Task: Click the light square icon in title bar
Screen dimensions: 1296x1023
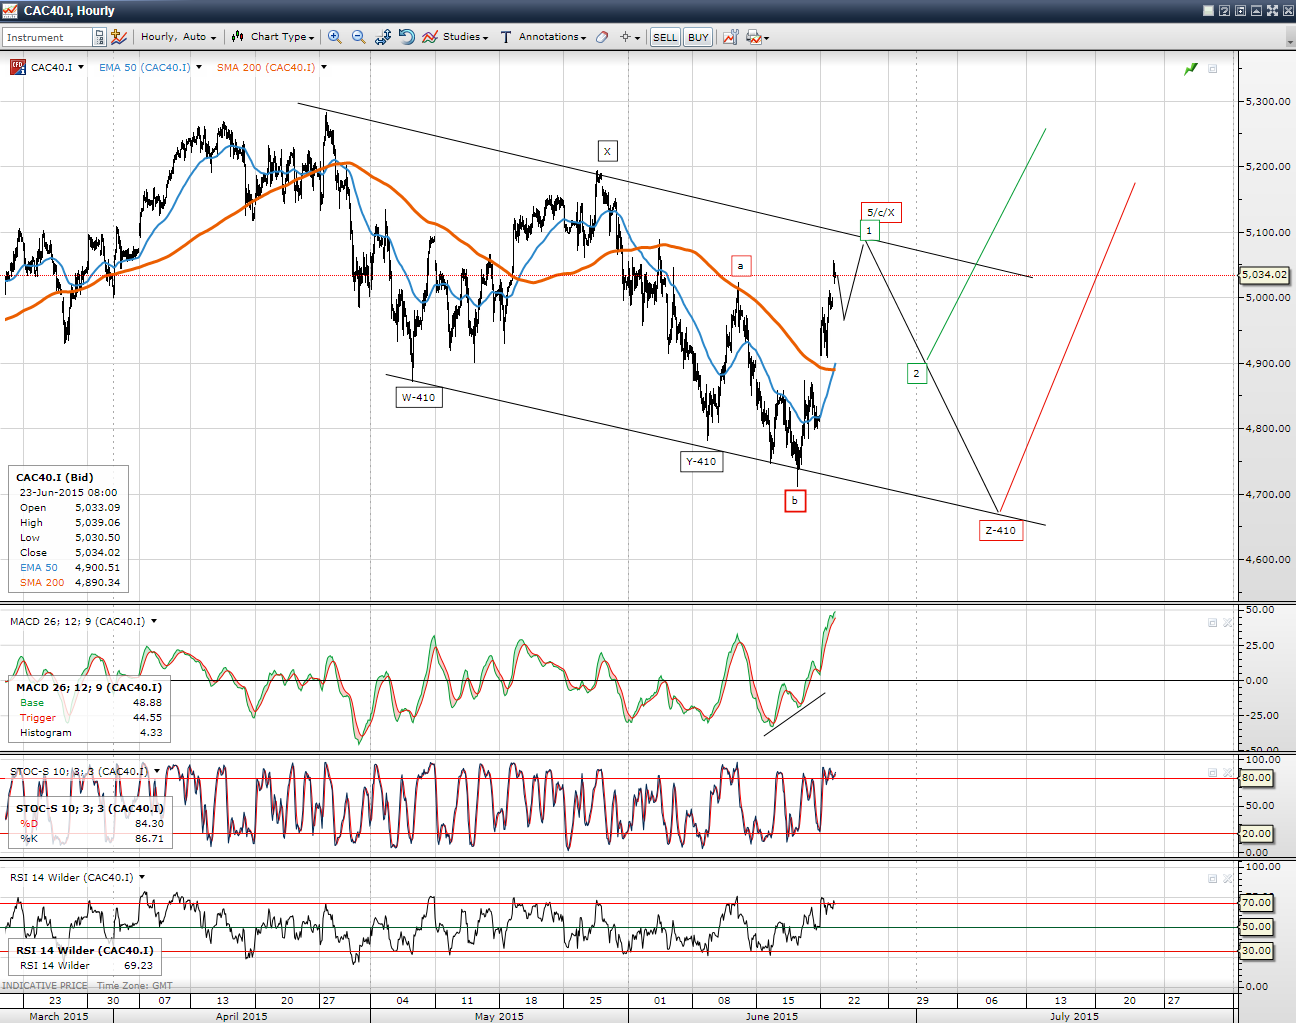Action: [x=1208, y=10]
